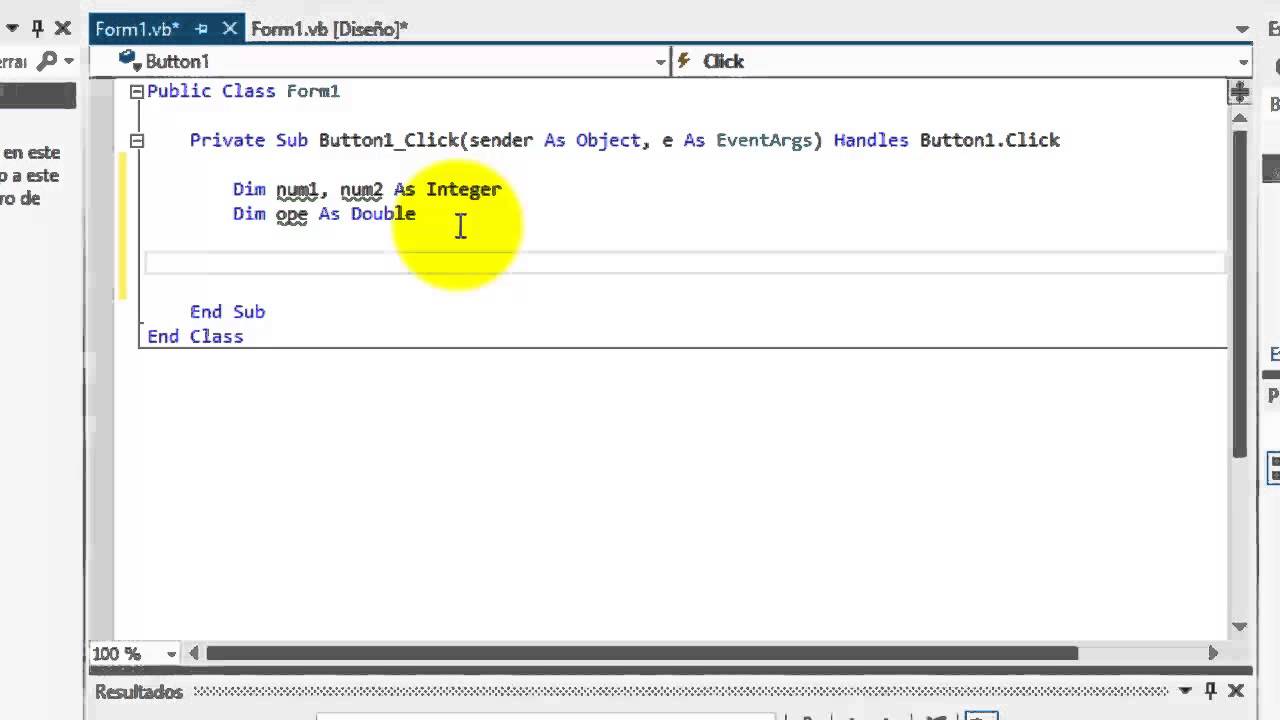Click the EventArgs type in the Sub signature

(x=764, y=141)
